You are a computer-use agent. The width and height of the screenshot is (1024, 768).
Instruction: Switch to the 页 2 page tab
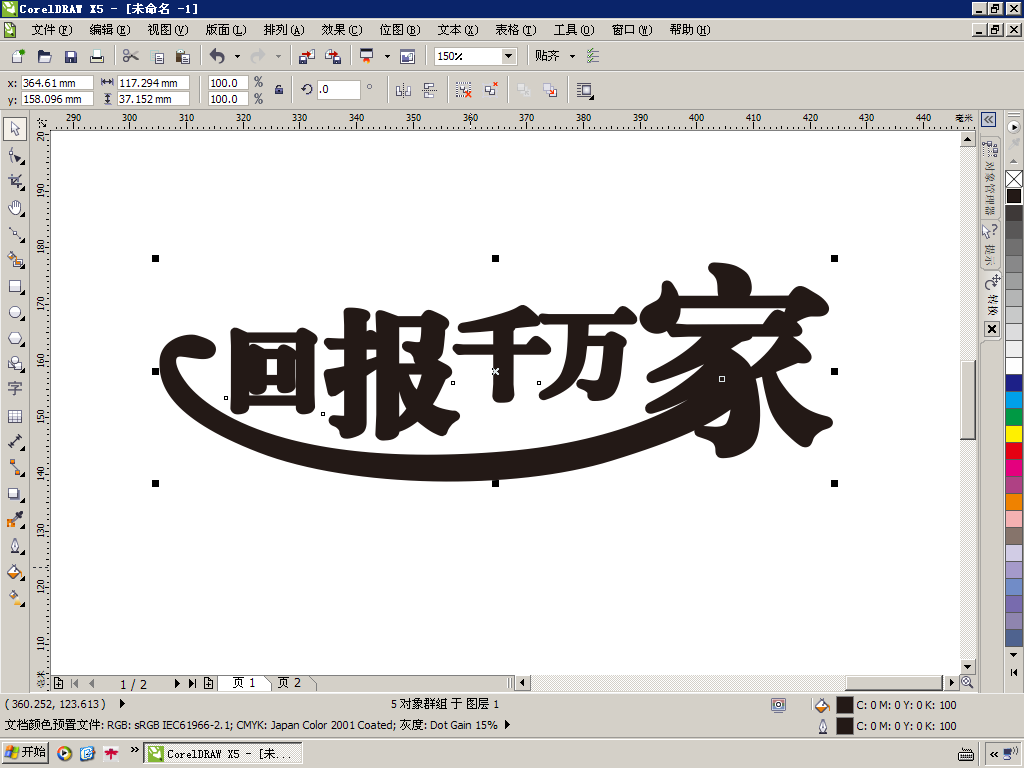(x=289, y=683)
